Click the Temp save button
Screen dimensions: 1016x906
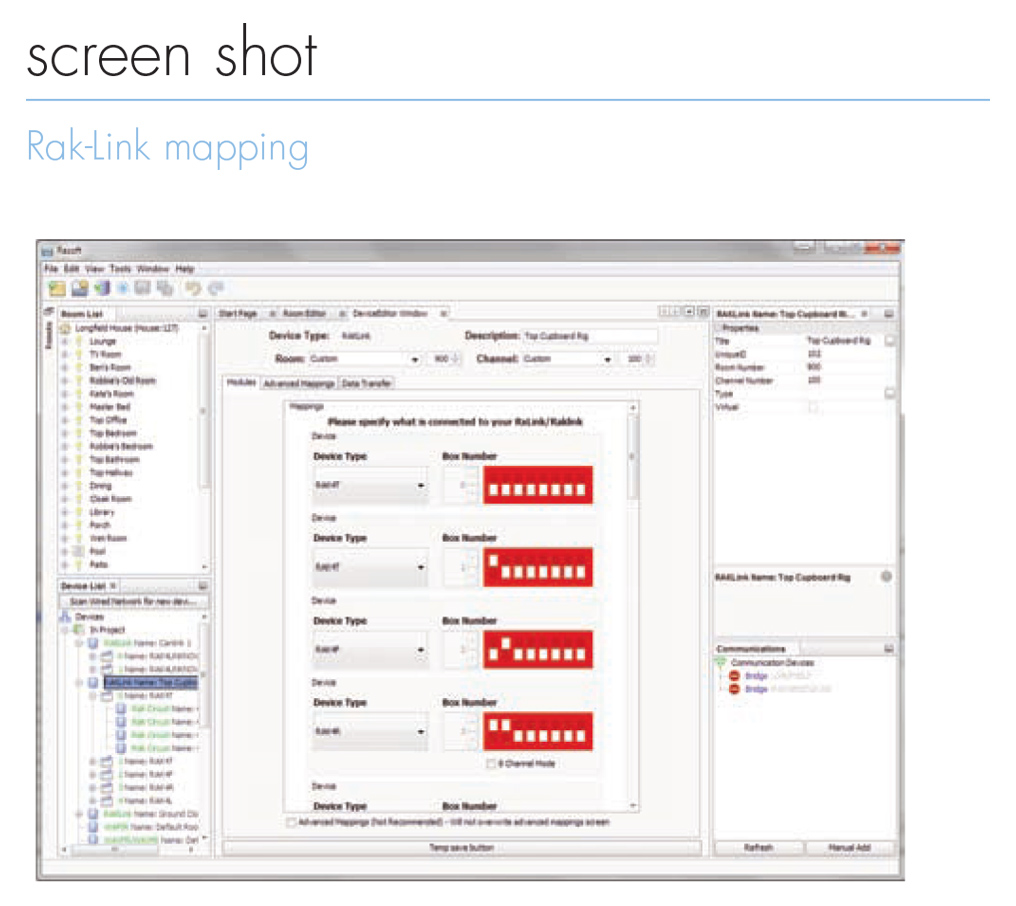pyautogui.click(x=461, y=847)
